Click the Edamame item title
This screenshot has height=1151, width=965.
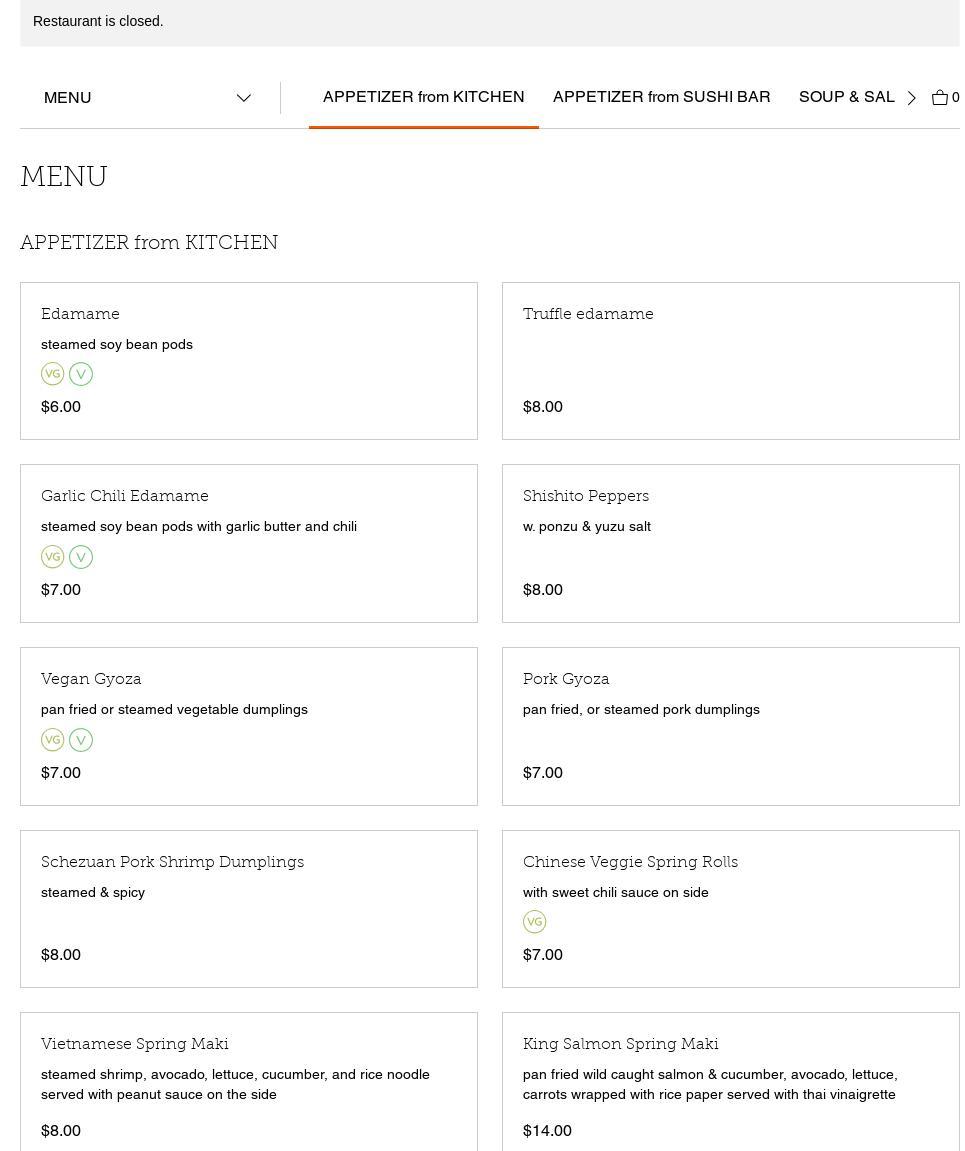point(80,314)
